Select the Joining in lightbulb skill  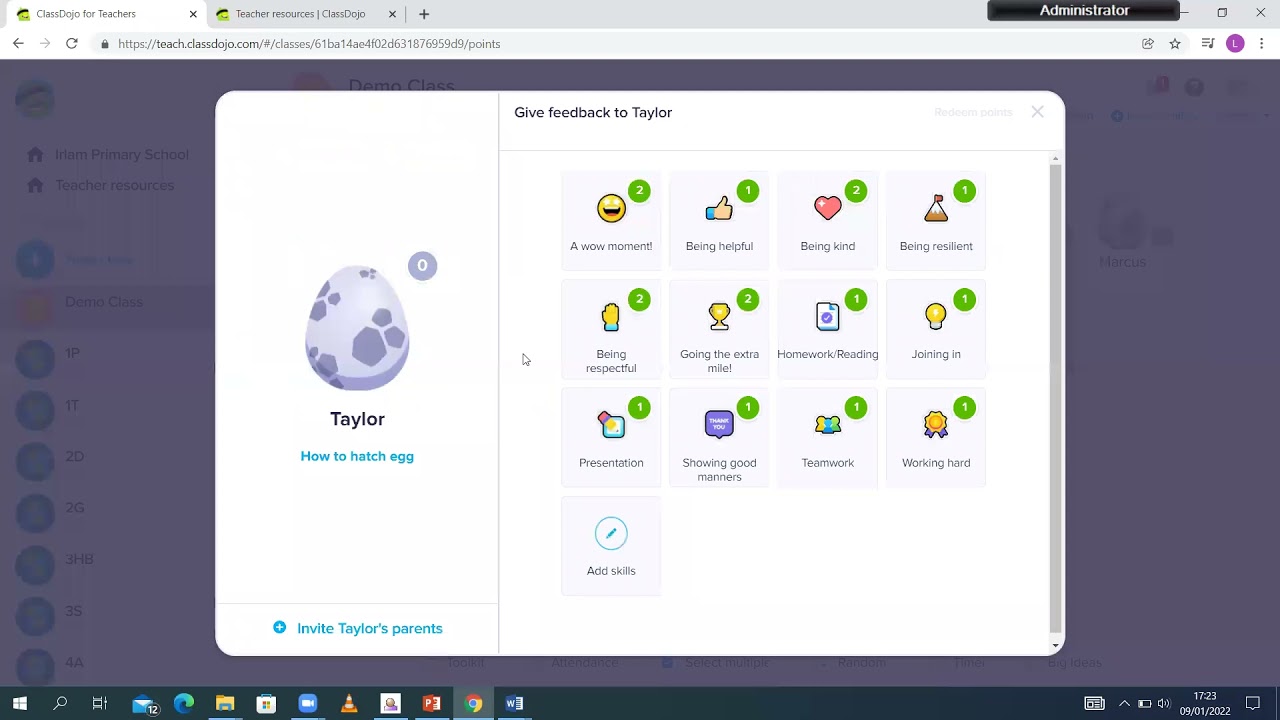tap(936, 329)
